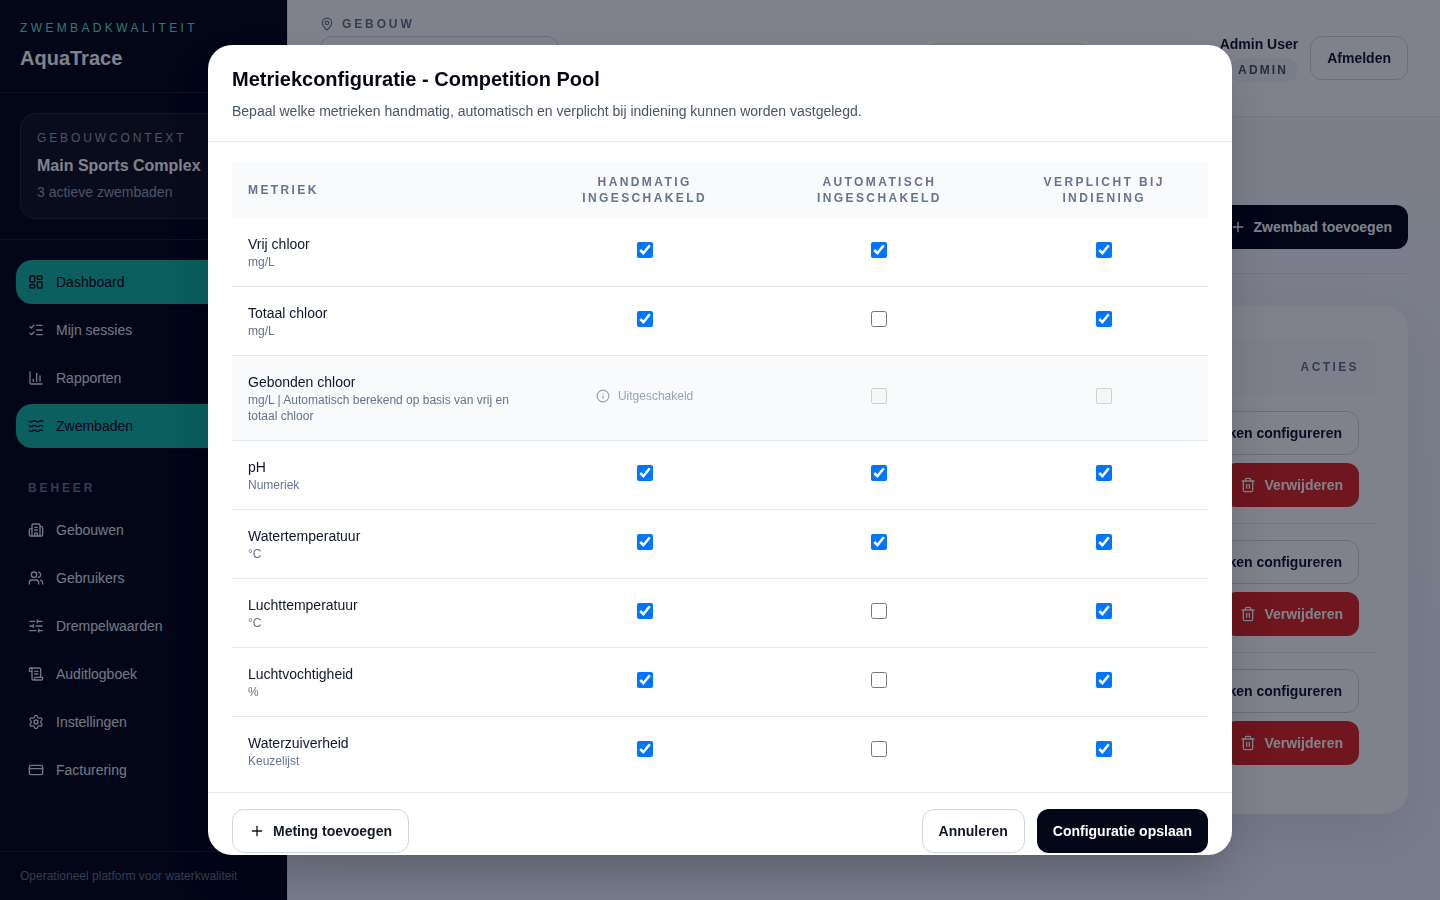Screen dimensions: 1440x900
Task: Click the Verplicht bij indiening column header
Action: point(1104,190)
